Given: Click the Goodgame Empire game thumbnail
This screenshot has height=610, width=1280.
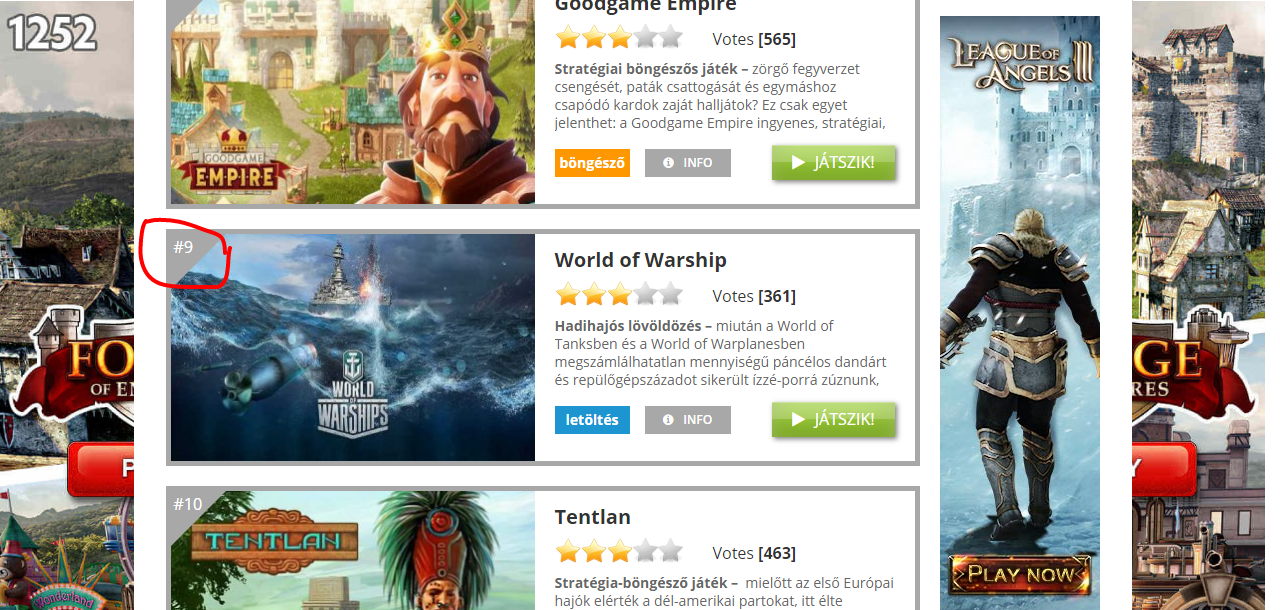Looking at the screenshot, I should pyautogui.click(x=353, y=102).
